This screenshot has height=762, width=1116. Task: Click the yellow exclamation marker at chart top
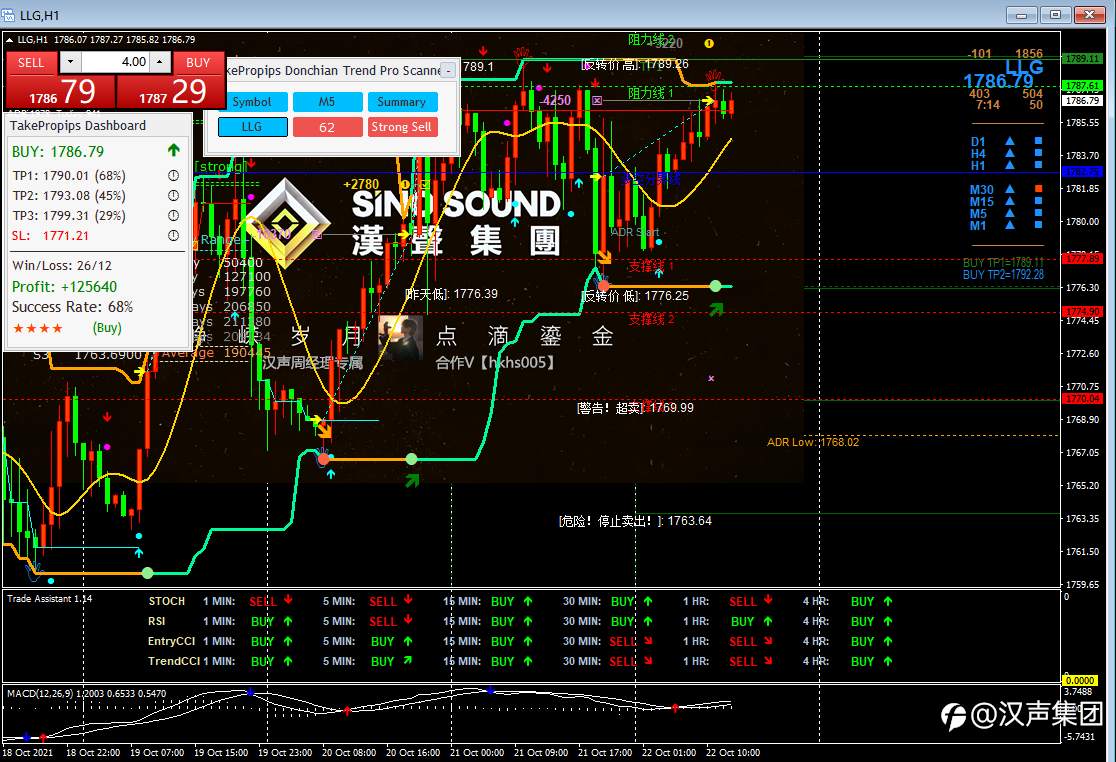click(x=709, y=43)
